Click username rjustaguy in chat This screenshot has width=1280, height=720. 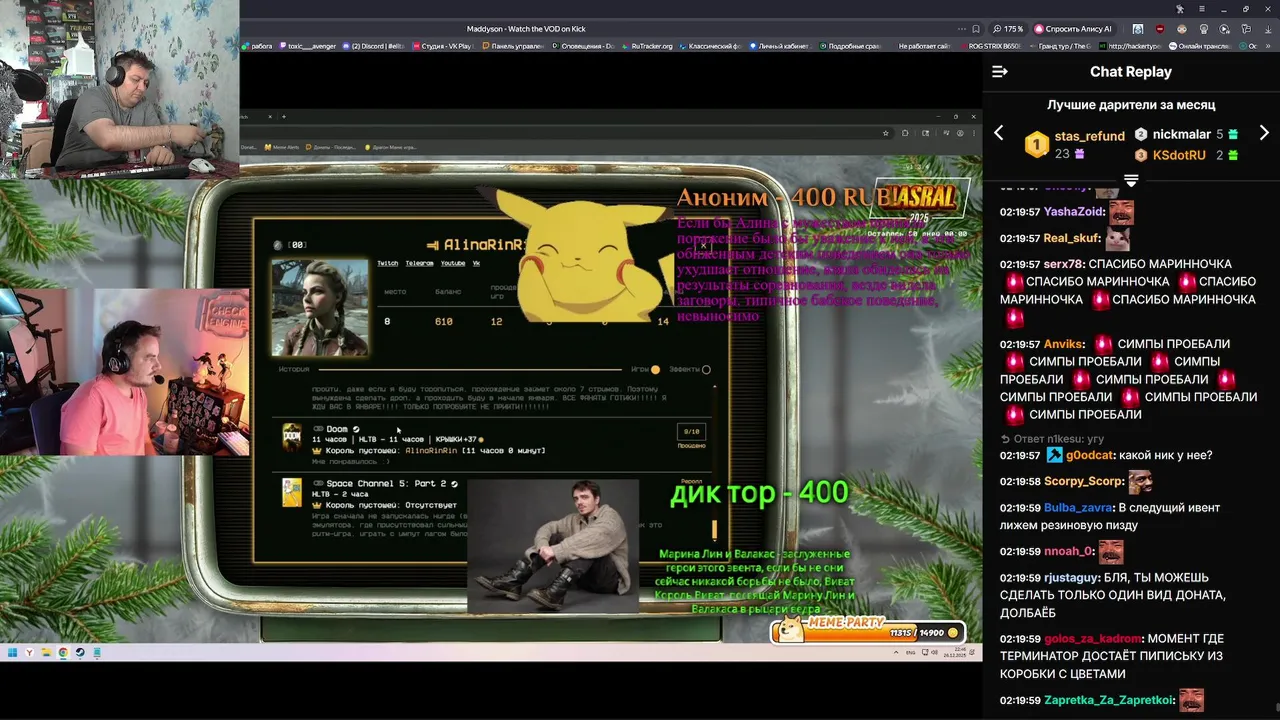1071,577
